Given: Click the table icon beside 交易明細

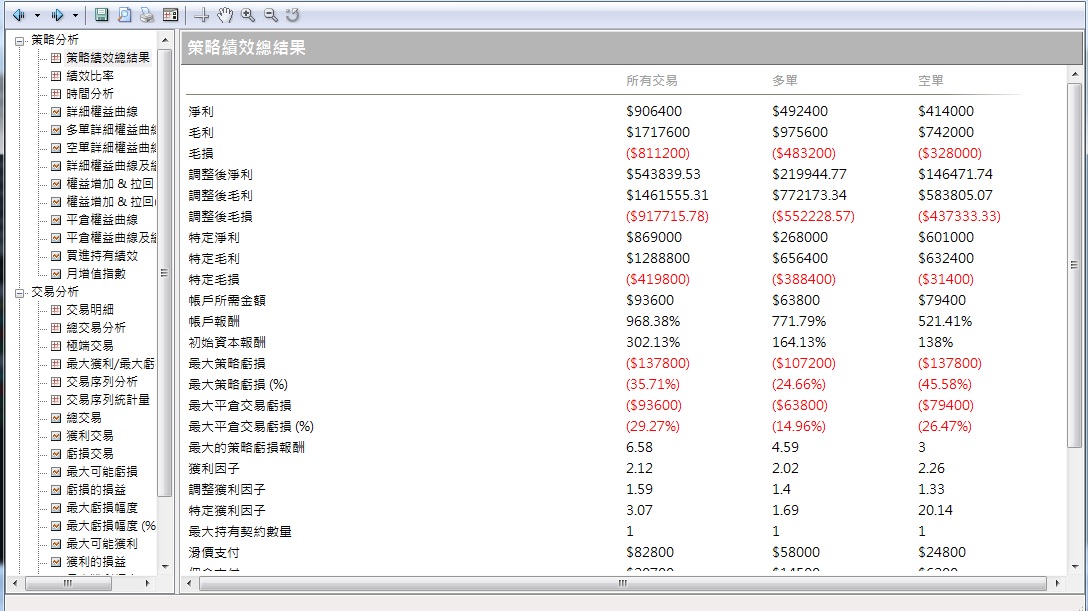Looking at the screenshot, I should [56, 309].
